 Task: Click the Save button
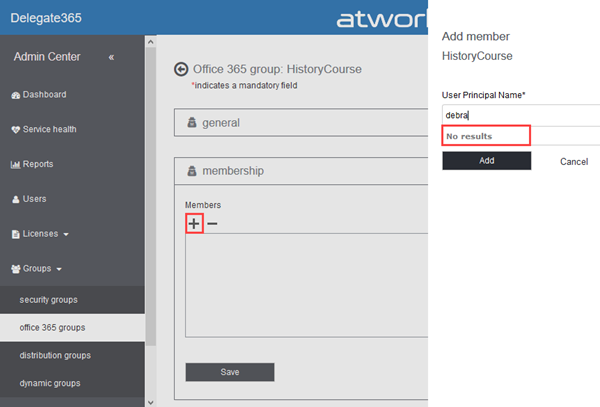[x=230, y=372]
